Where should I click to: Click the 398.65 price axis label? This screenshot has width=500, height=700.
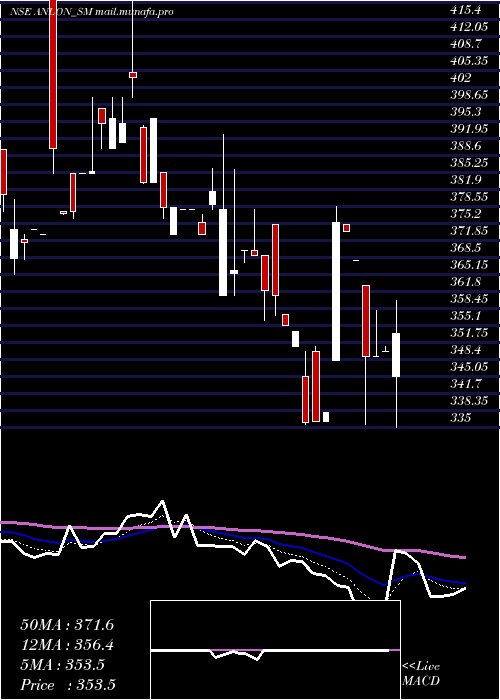(x=468, y=95)
